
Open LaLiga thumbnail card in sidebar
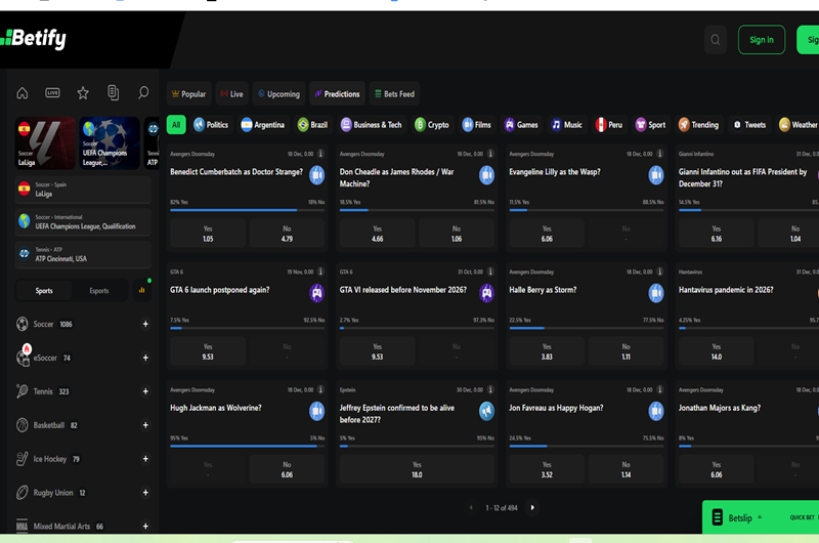45,143
